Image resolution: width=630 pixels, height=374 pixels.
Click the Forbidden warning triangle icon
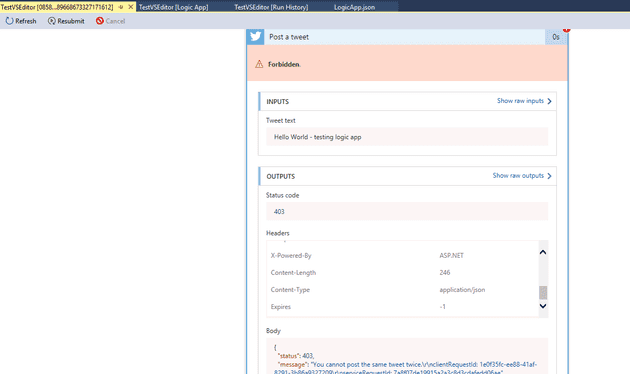259,64
